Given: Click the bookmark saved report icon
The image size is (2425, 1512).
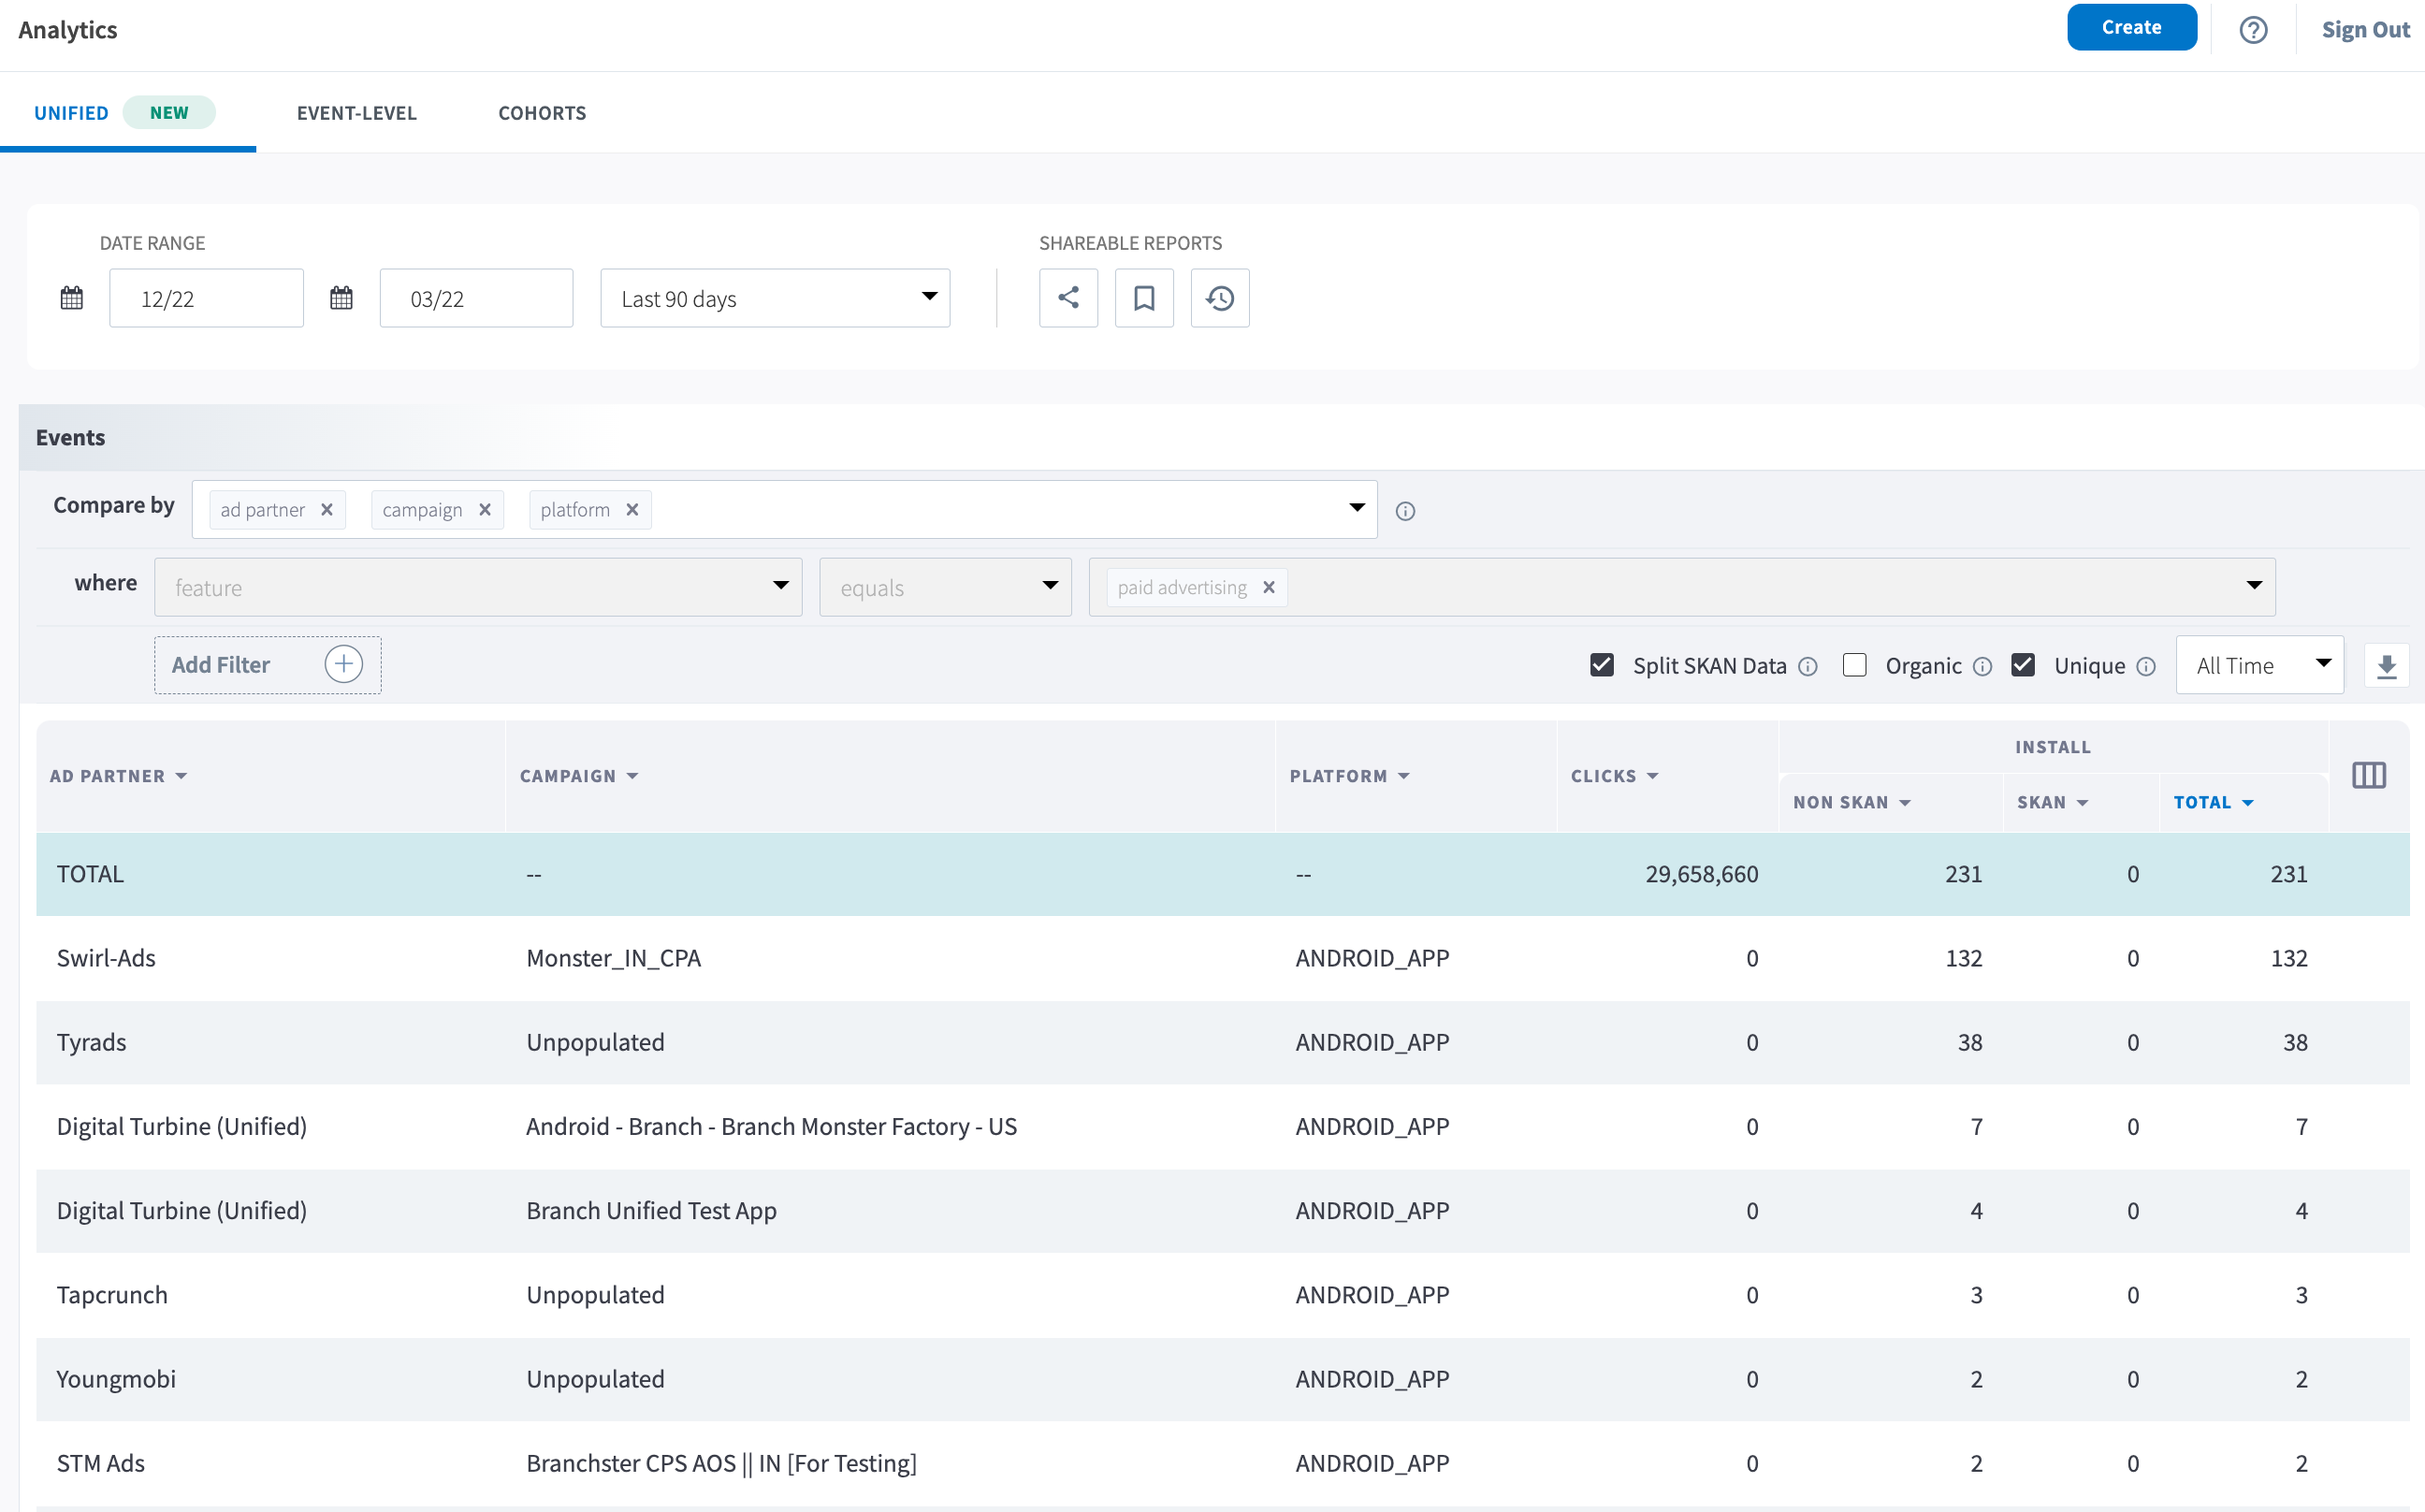Looking at the screenshot, I should click(x=1144, y=298).
